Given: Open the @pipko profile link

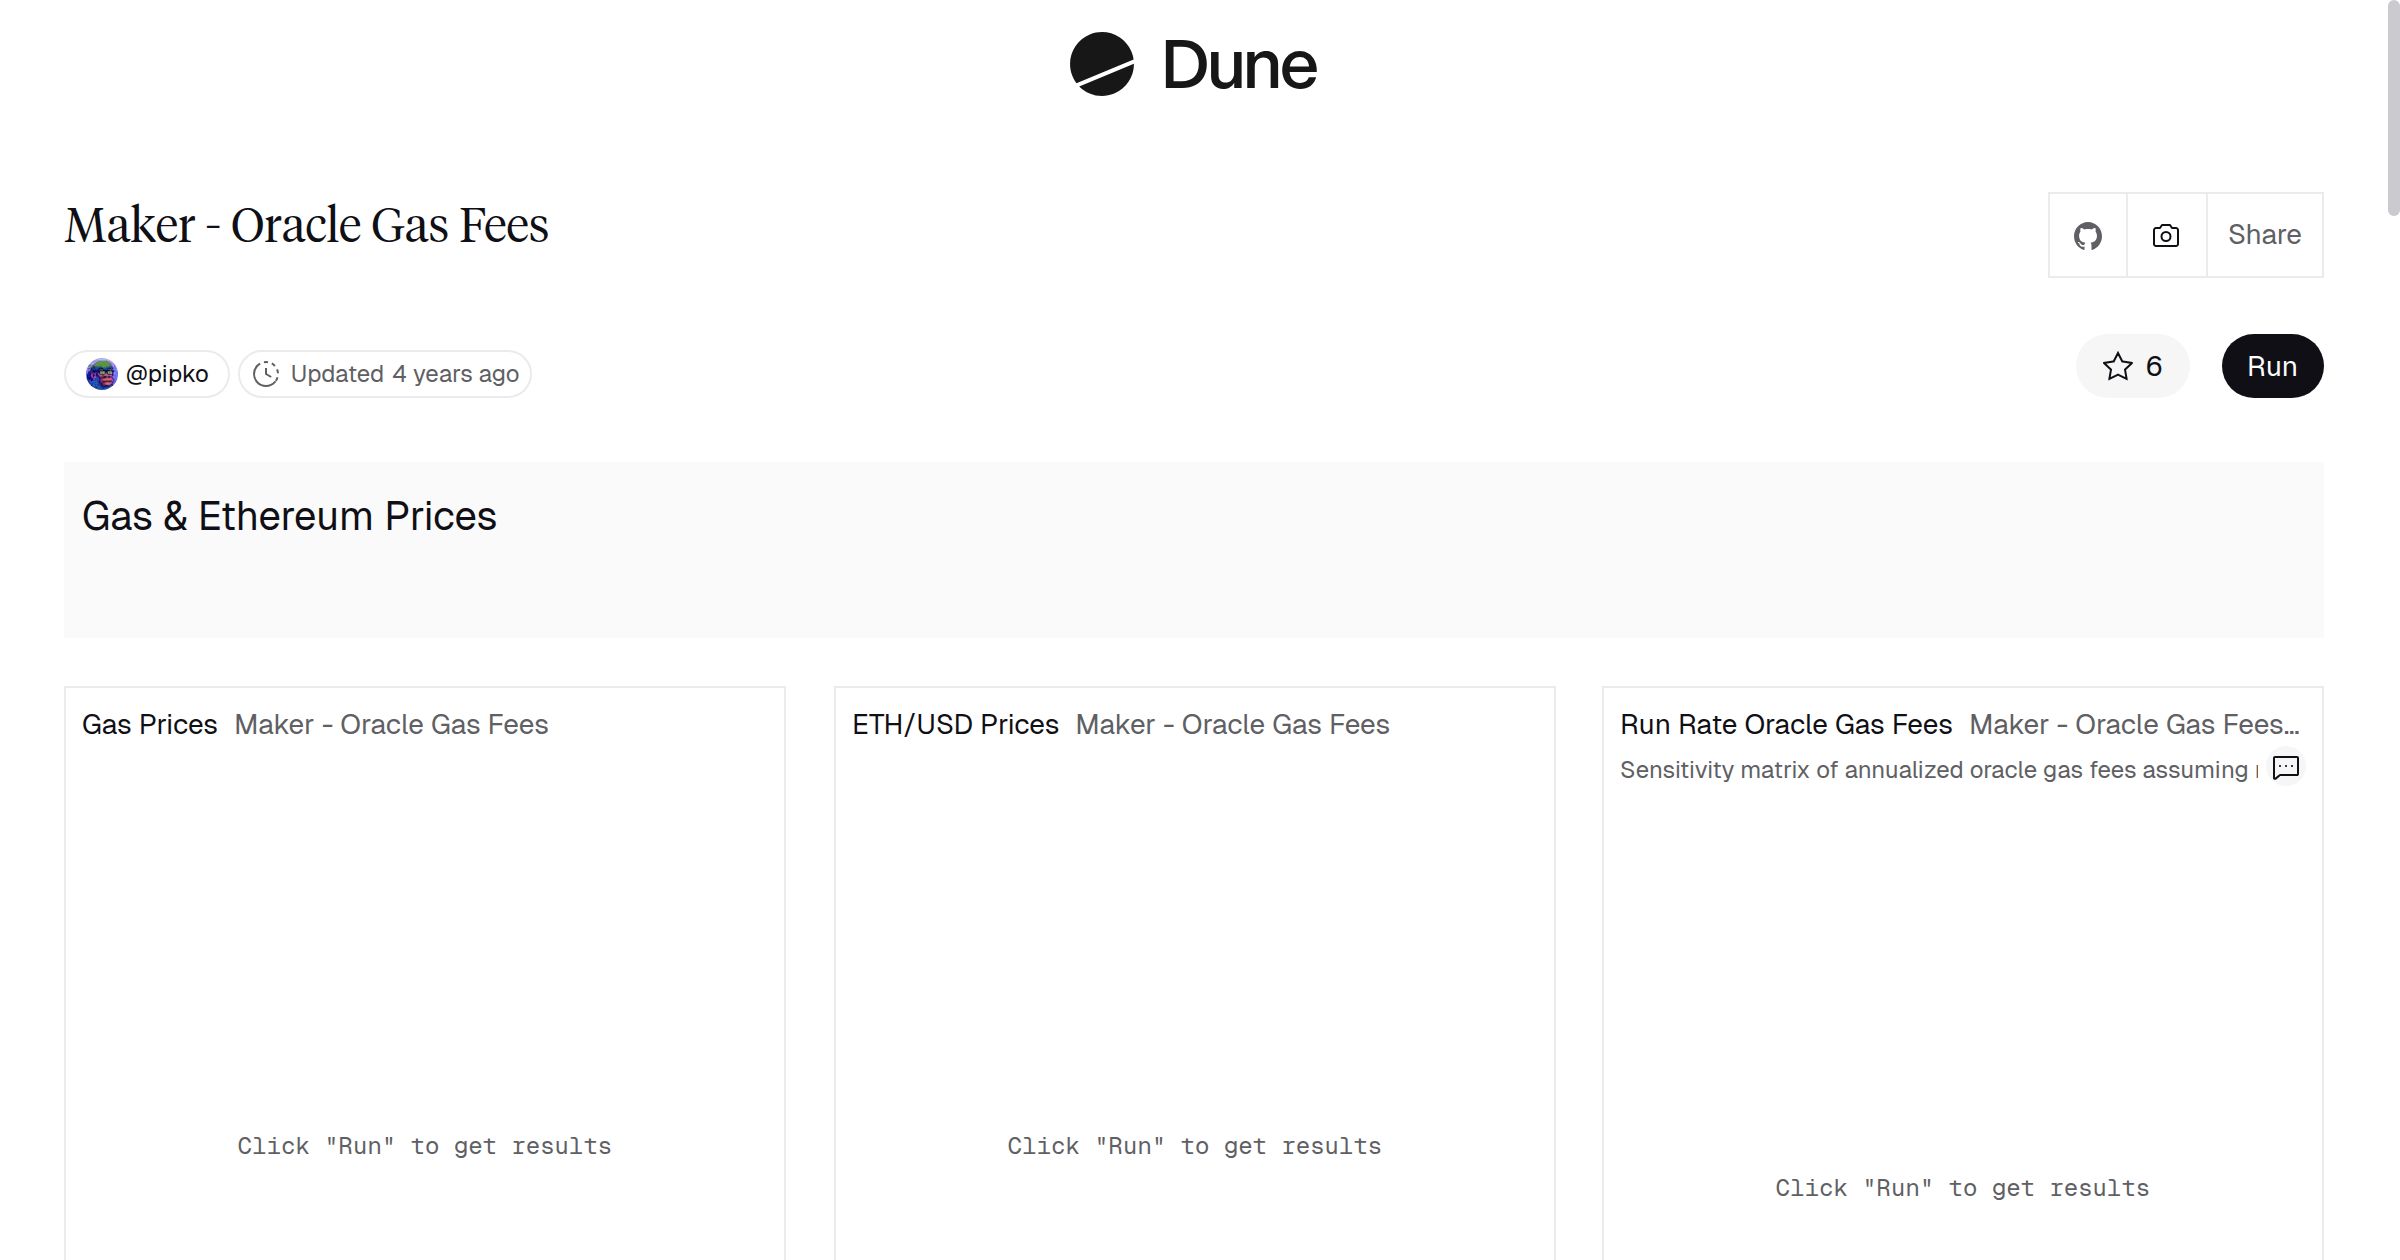Looking at the screenshot, I should pyautogui.click(x=167, y=374).
